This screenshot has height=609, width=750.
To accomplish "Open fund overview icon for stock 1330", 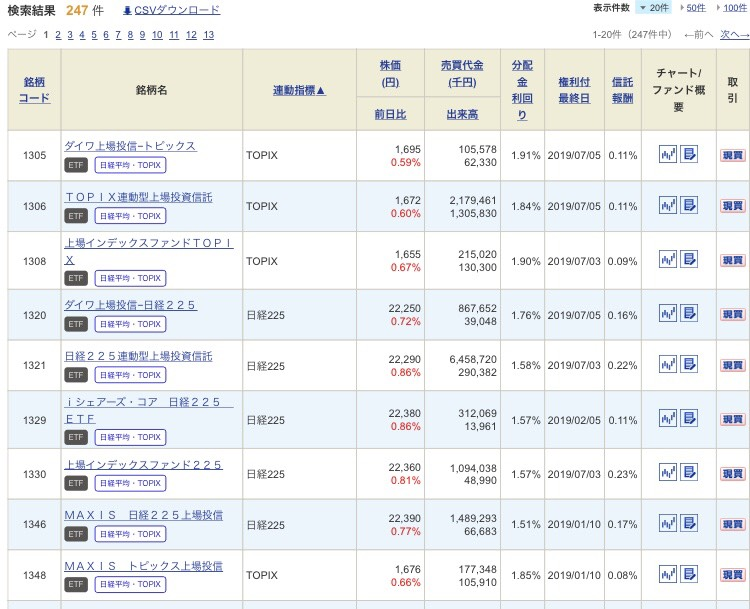I will point(689,473).
